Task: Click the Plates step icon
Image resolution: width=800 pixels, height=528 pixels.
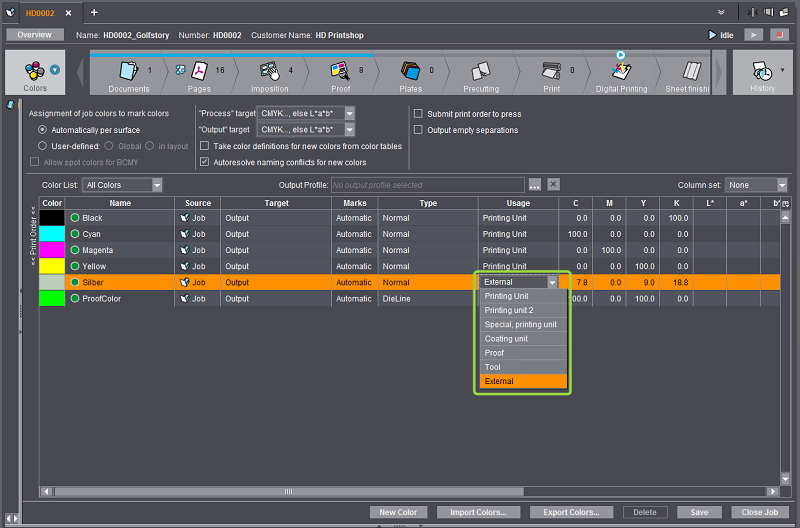Action: click(411, 71)
